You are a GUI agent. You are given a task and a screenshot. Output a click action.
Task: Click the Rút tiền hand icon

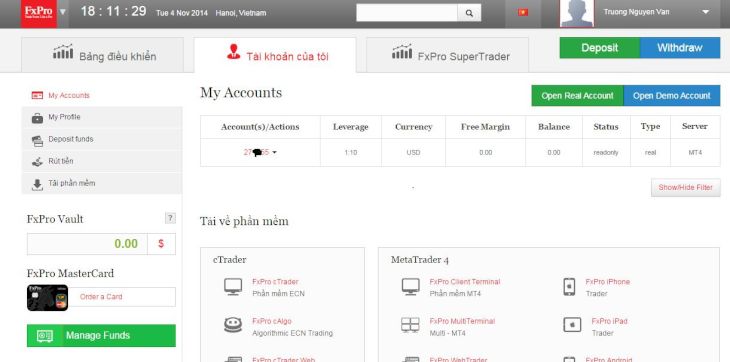pyautogui.click(x=37, y=162)
